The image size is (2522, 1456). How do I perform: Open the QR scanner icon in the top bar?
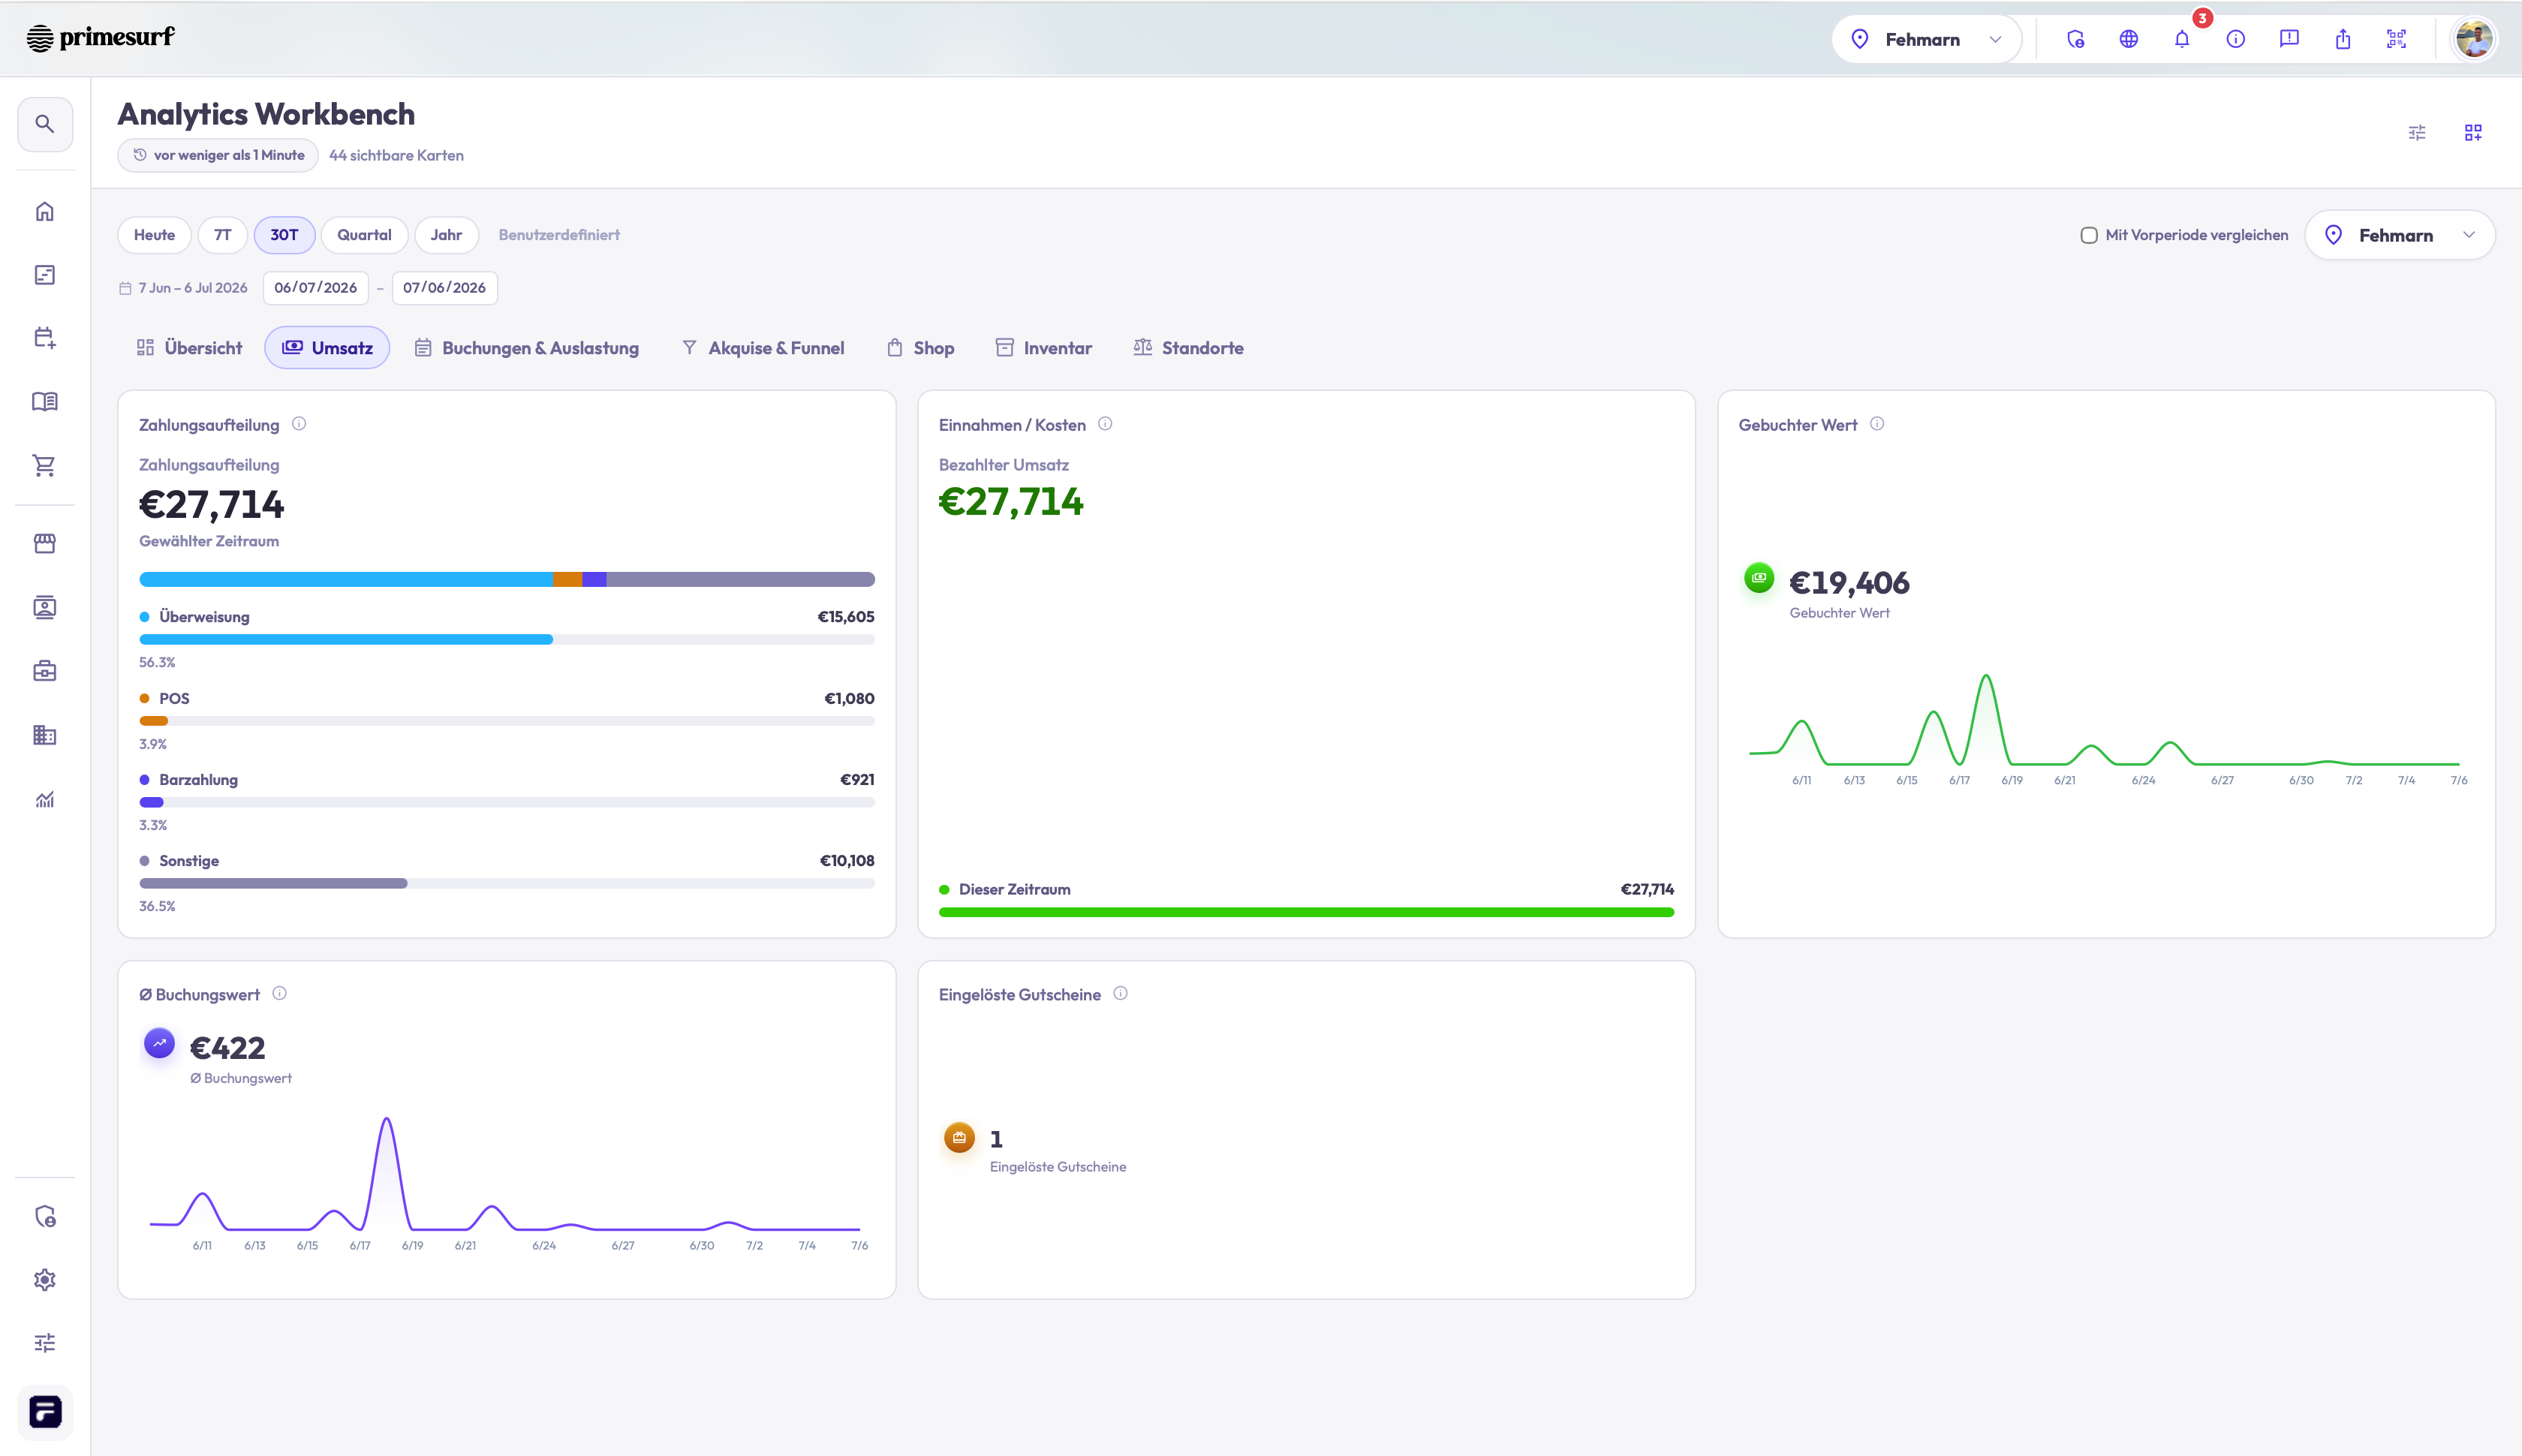coord(2396,39)
